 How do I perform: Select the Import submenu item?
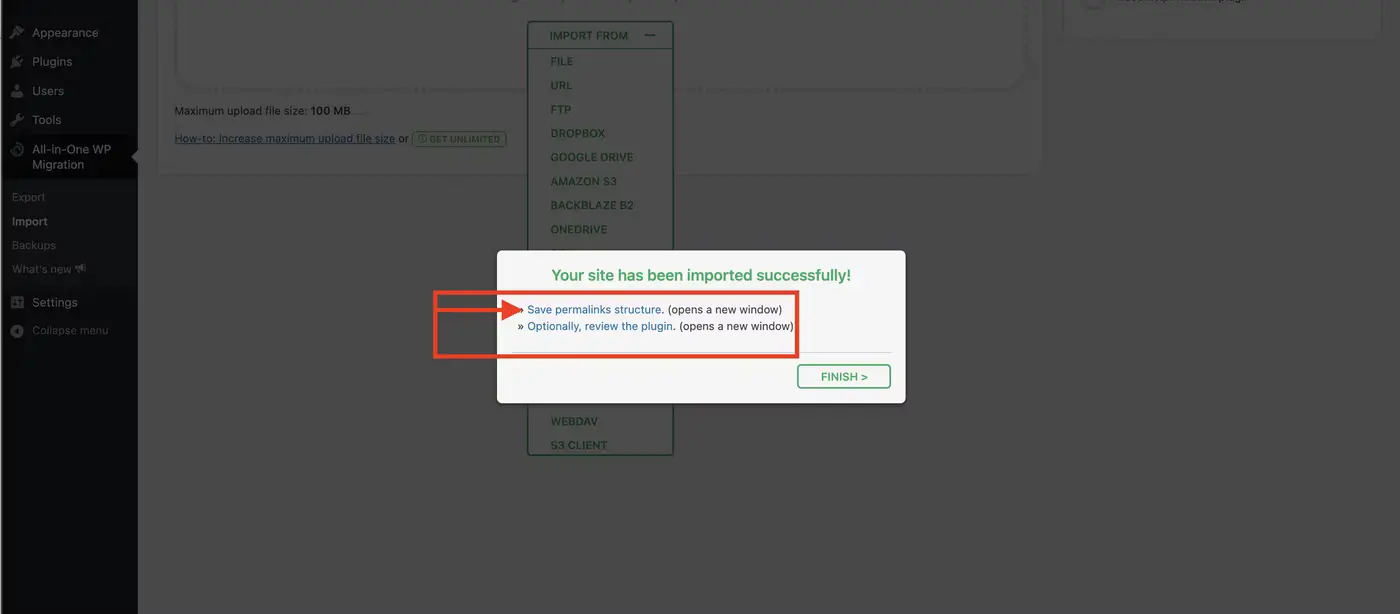point(30,222)
